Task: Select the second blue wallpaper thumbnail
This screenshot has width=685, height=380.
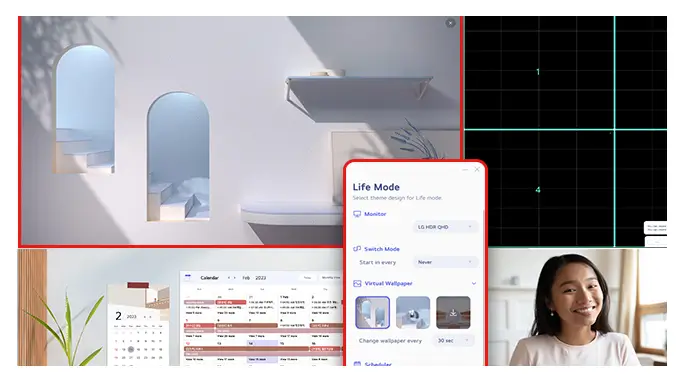Action: (413, 312)
